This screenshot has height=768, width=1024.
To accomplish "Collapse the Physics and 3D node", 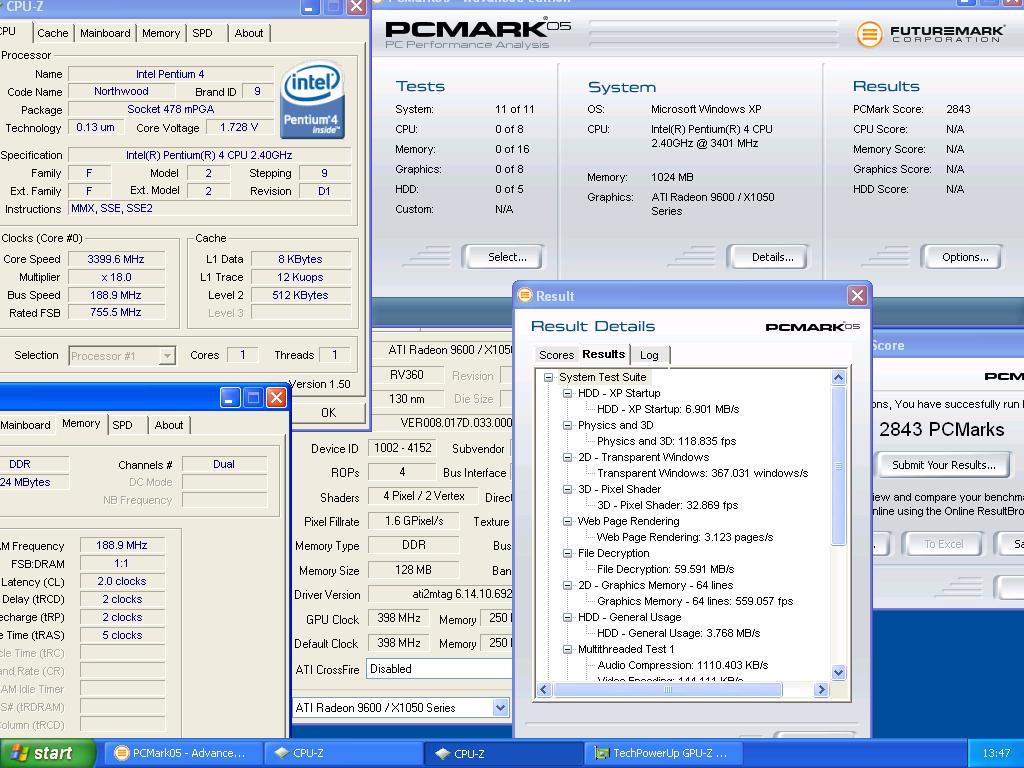I will 568,425.
